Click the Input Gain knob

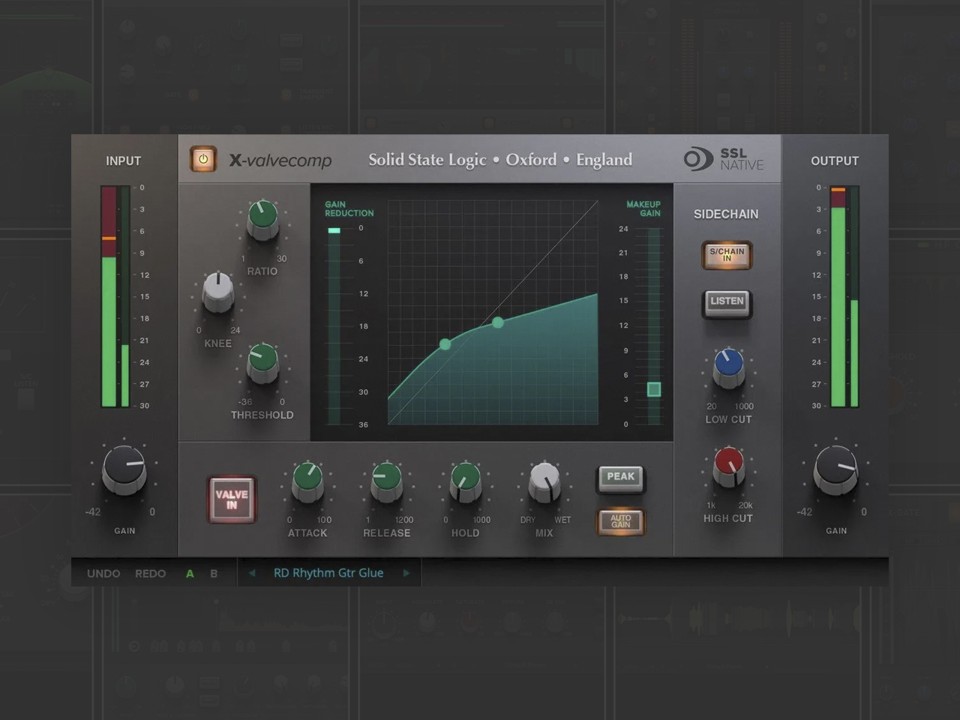124,470
